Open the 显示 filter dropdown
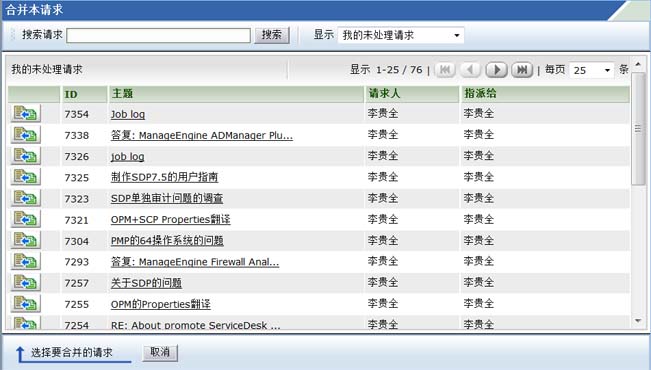Image resolution: width=651 pixels, height=370 pixels. [x=401, y=35]
